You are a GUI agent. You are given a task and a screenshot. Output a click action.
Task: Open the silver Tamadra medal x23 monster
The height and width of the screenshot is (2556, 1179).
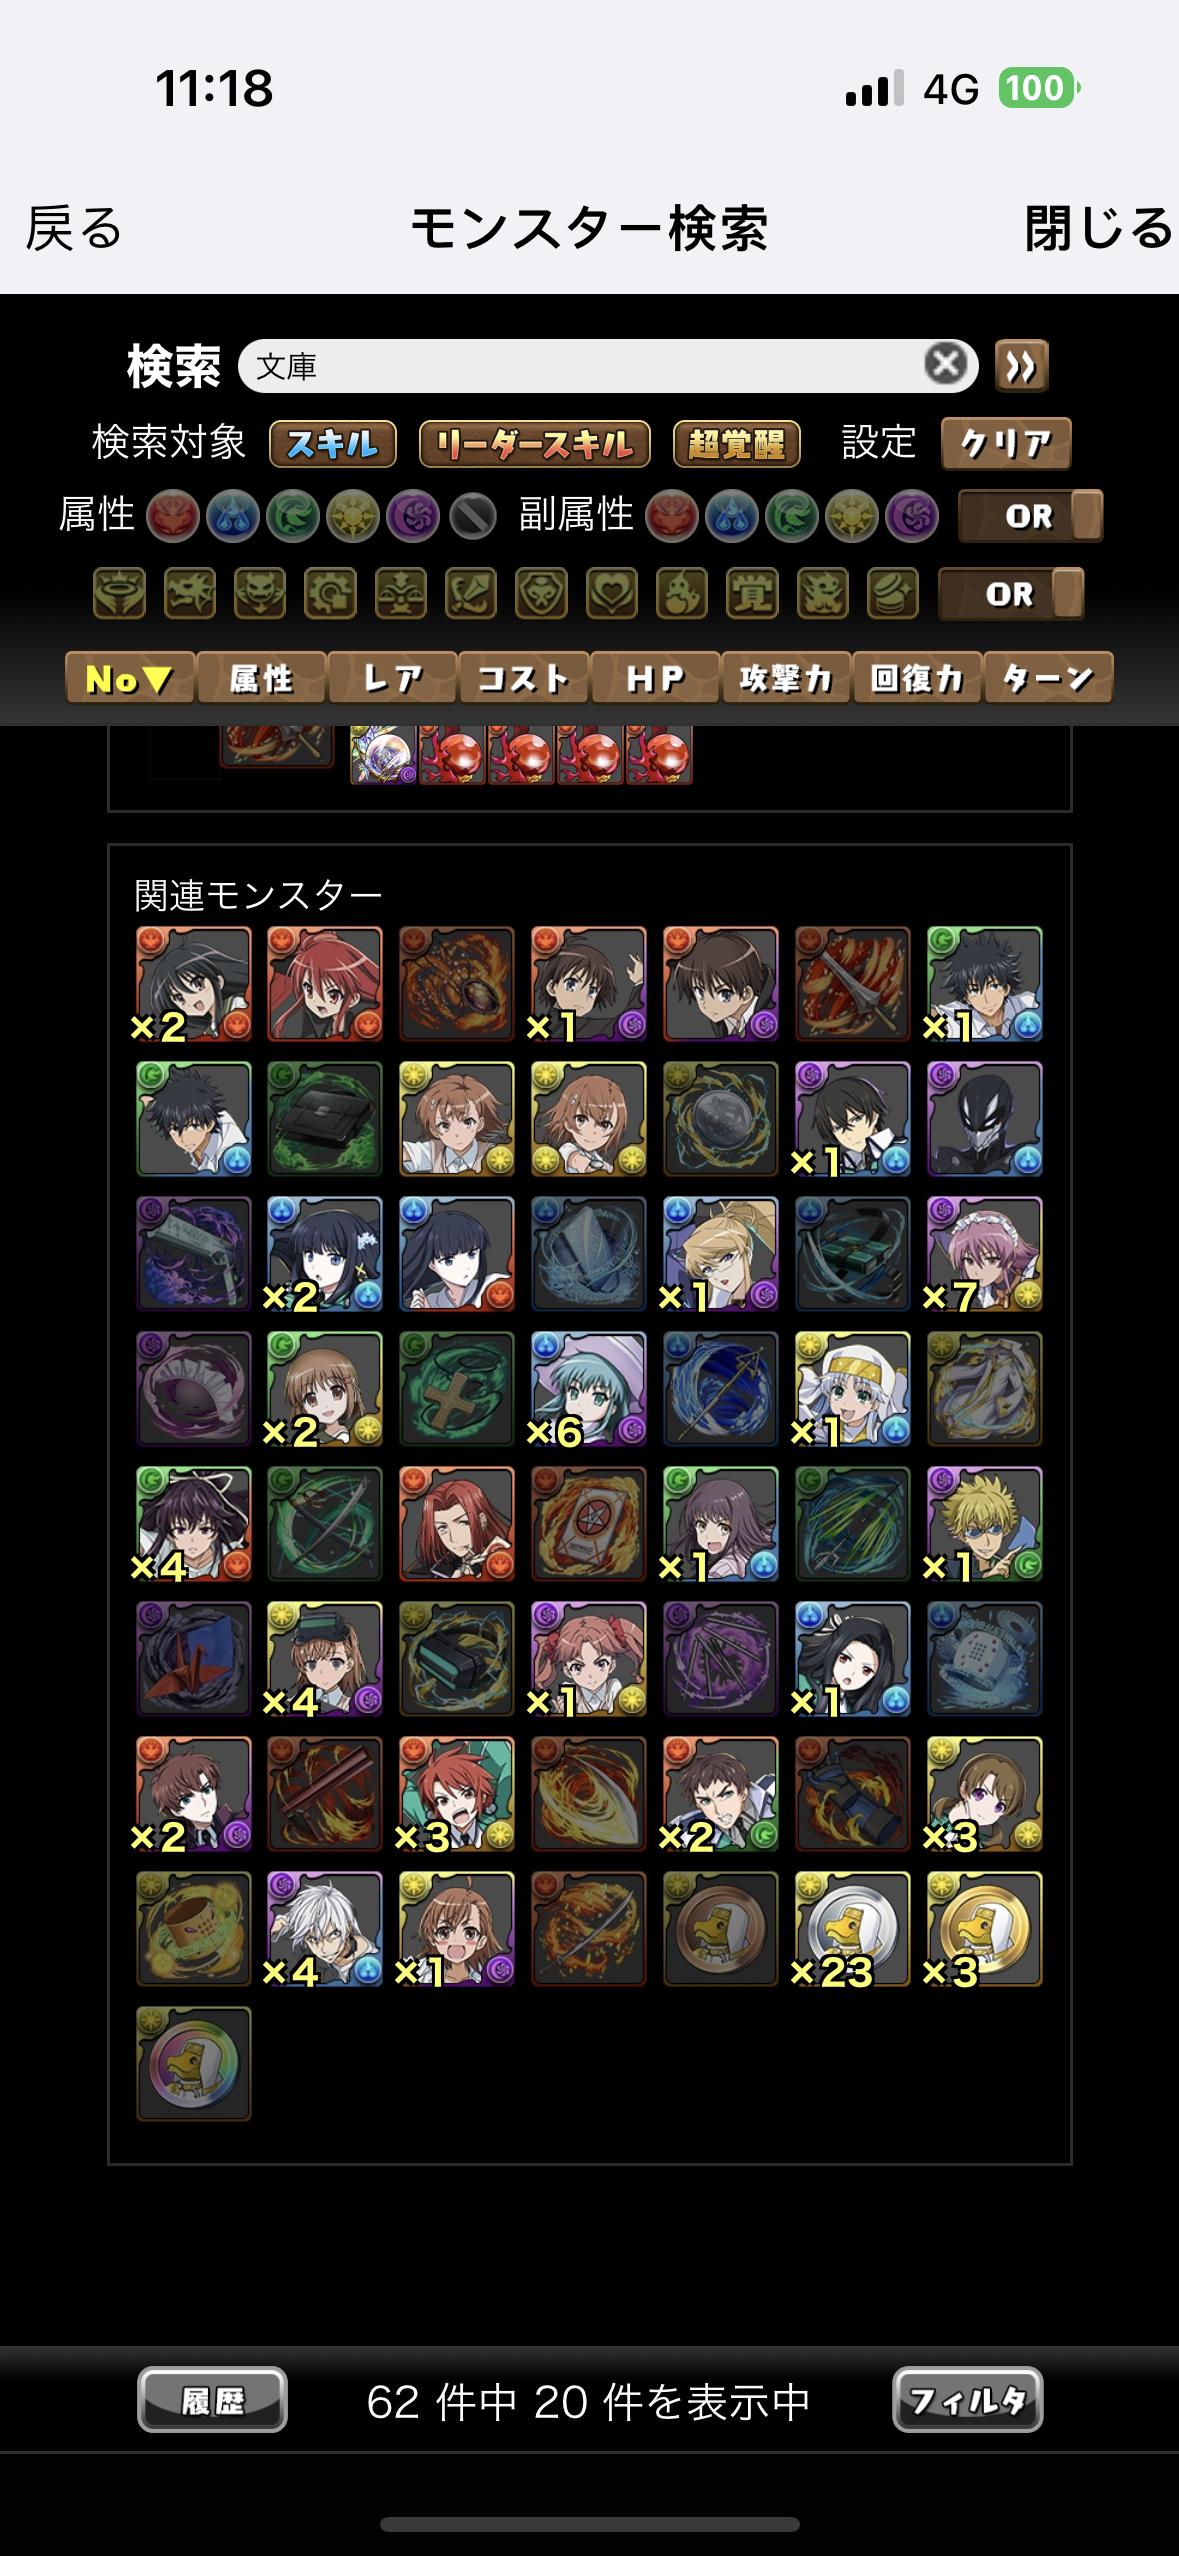(x=852, y=1929)
